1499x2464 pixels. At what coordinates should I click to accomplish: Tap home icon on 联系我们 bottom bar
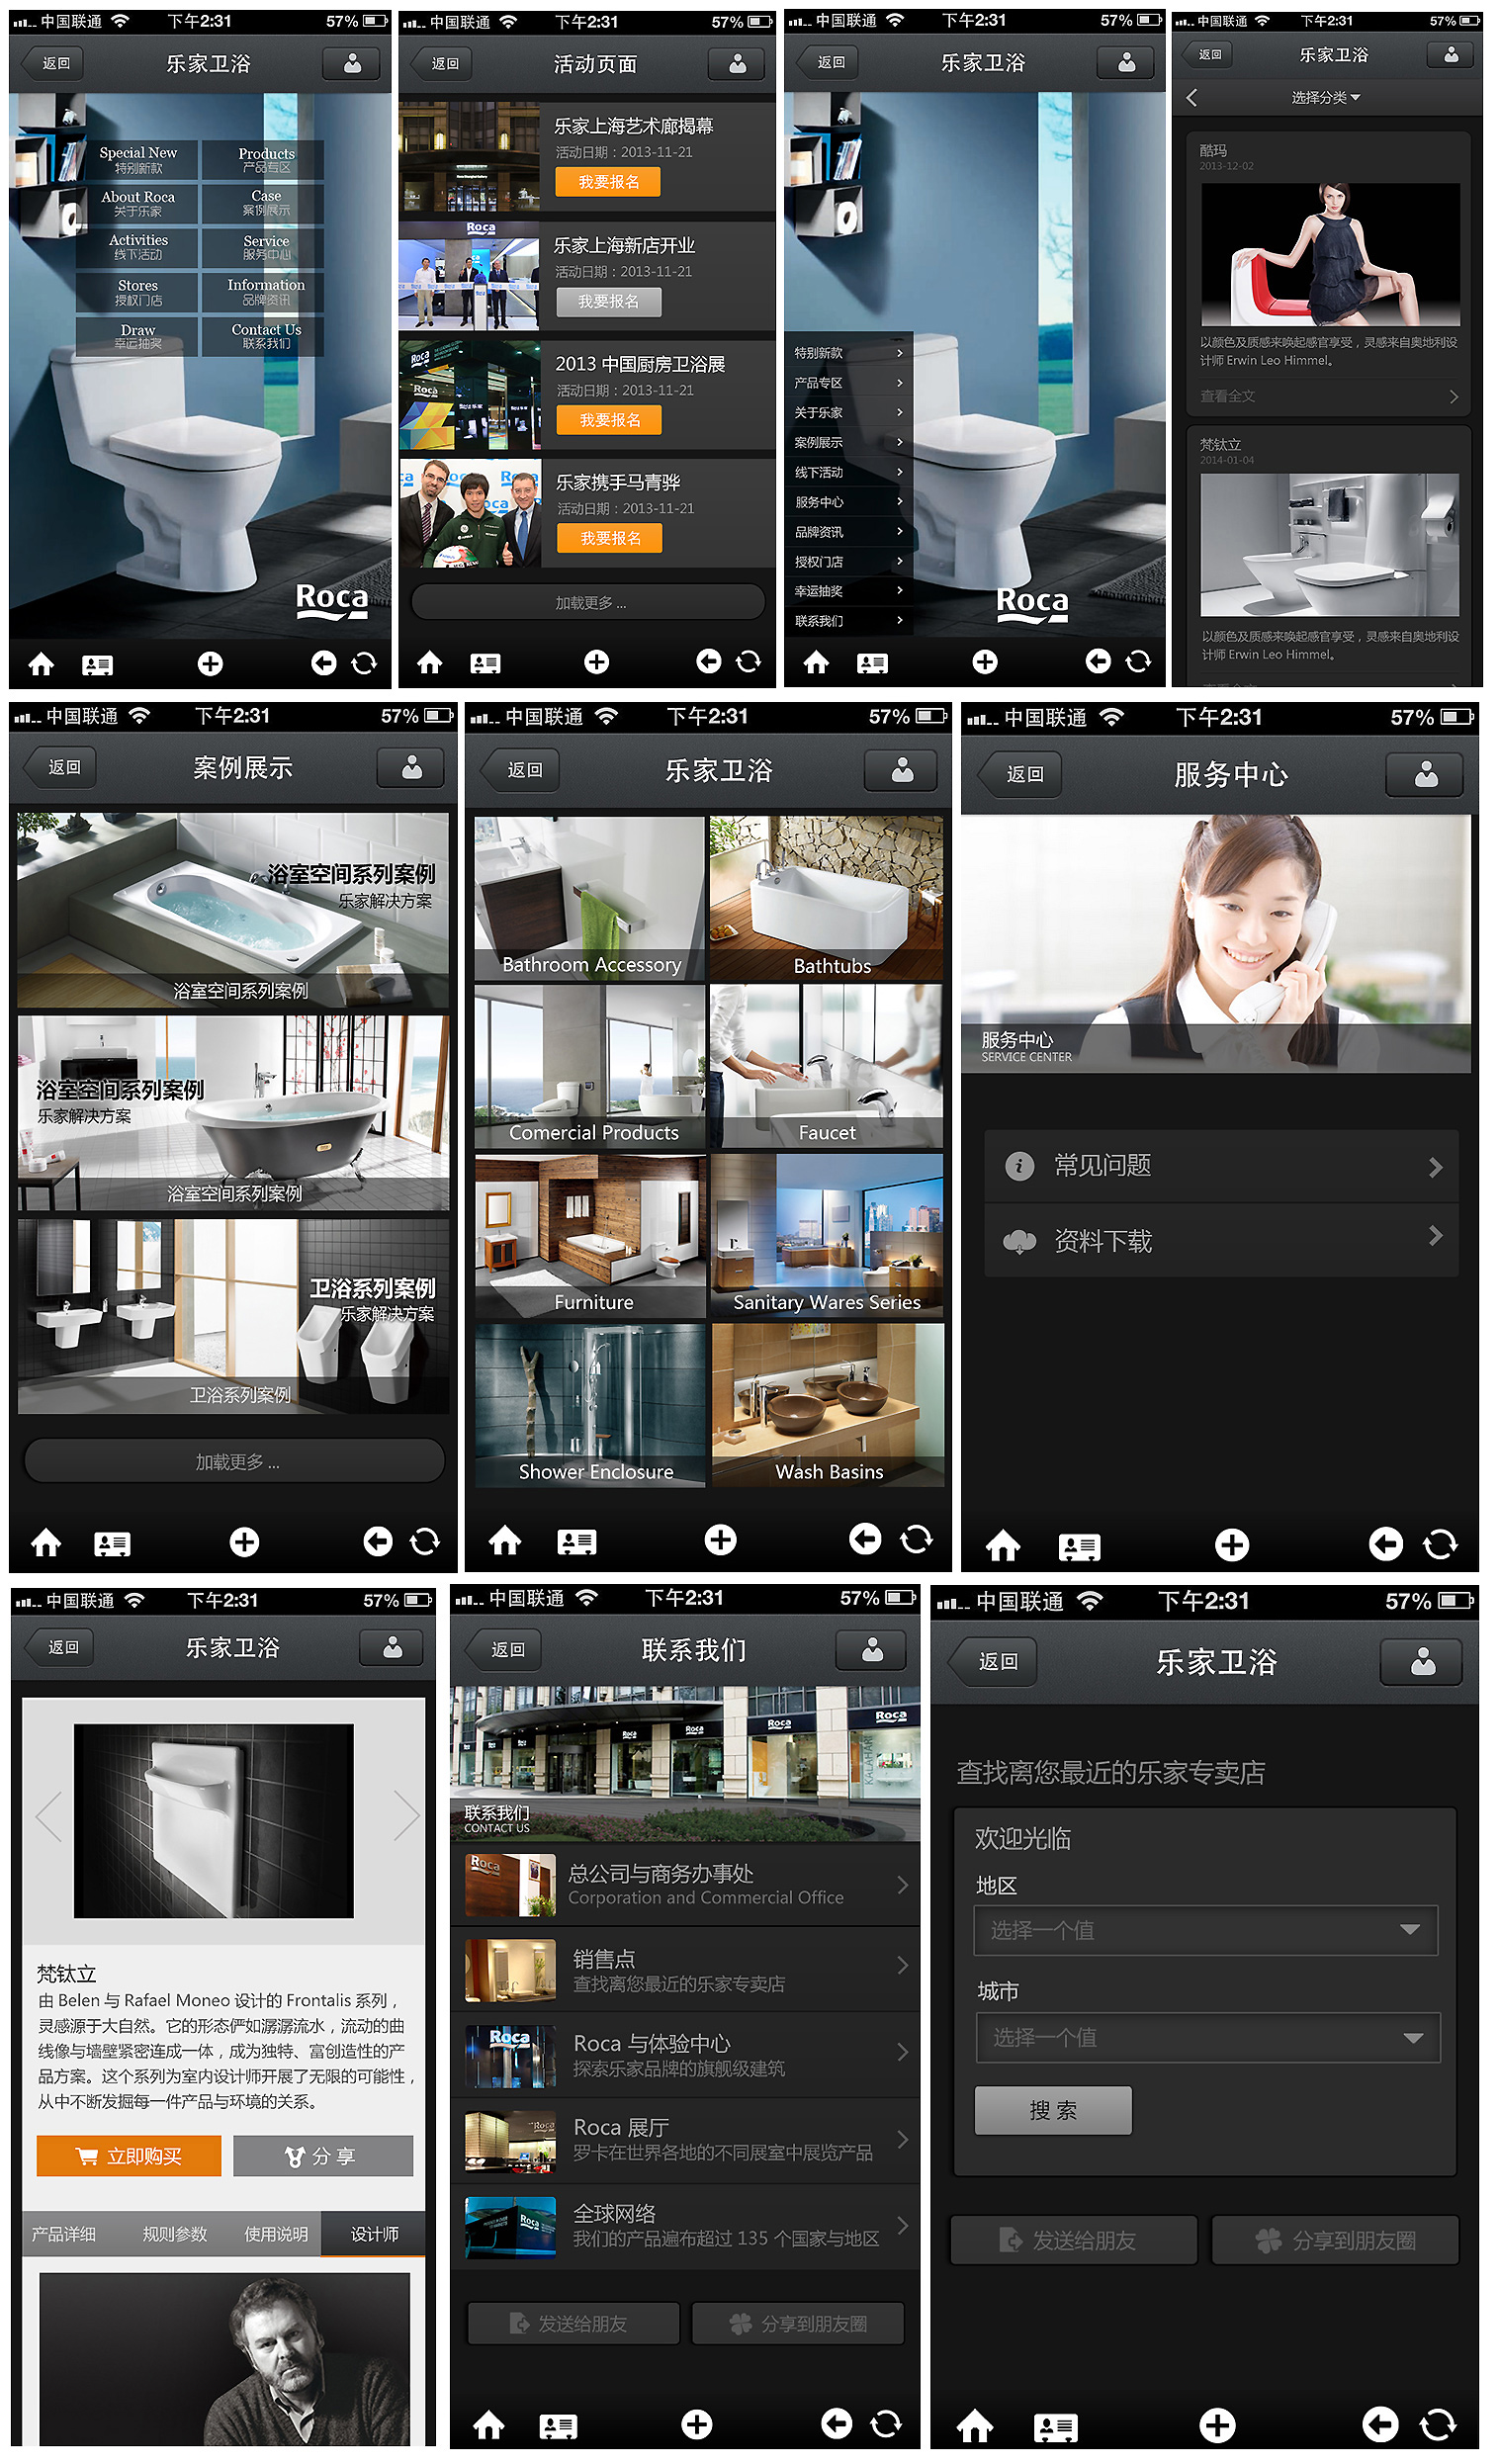click(489, 2425)
